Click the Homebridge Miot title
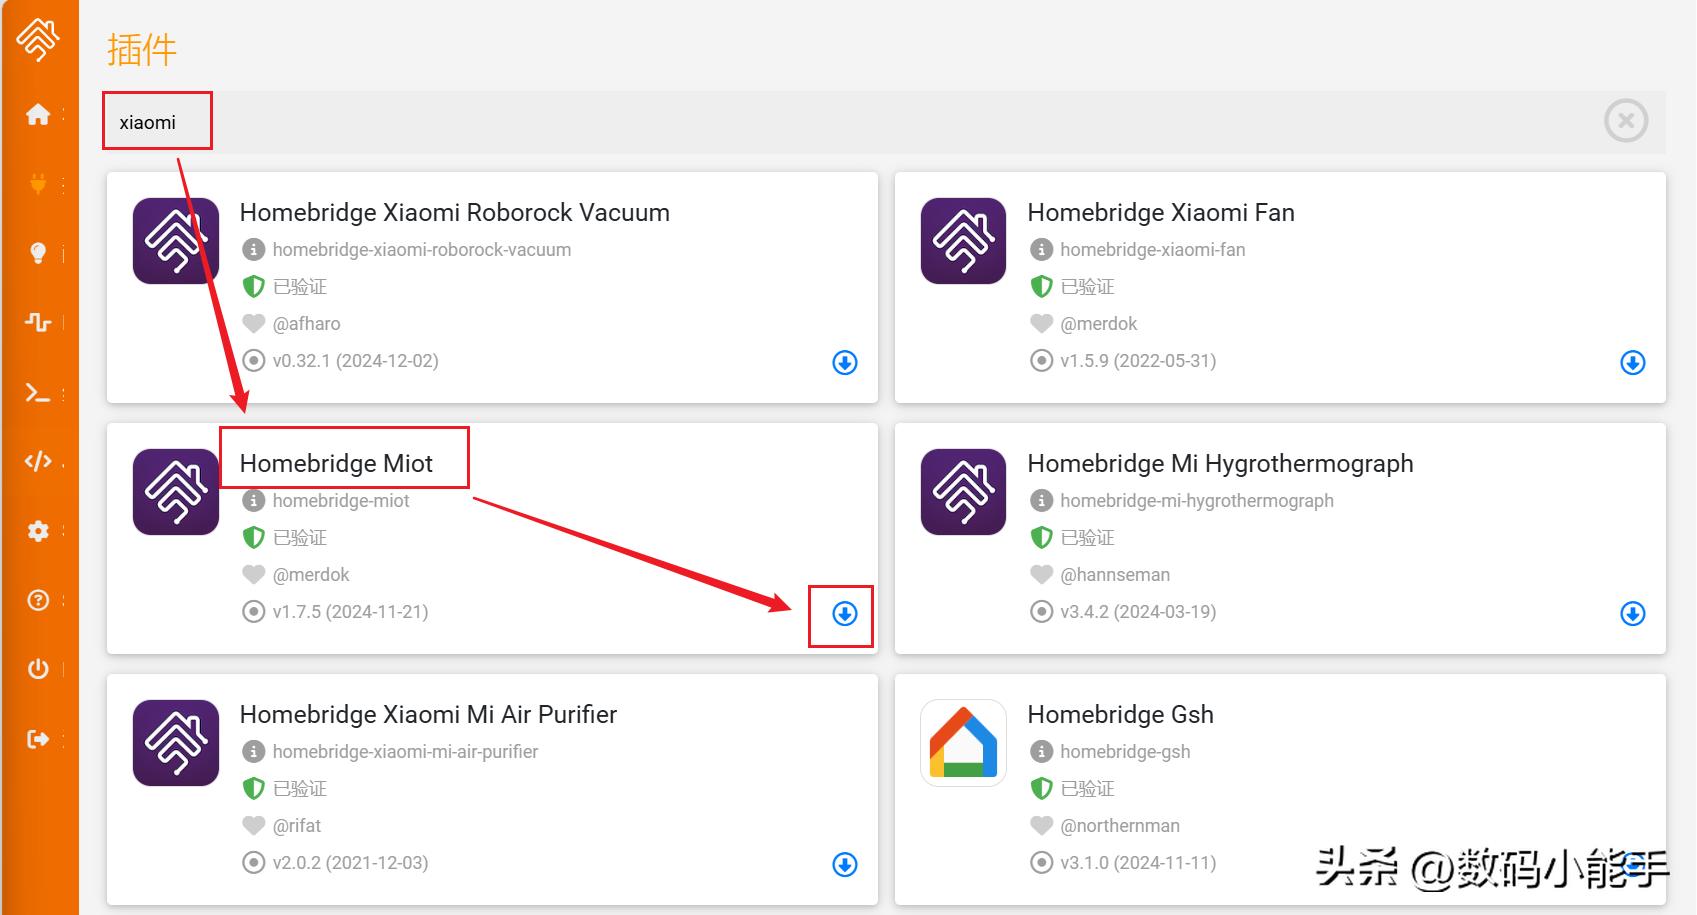The height and width of the screenshot is (915, 1697). [x=336, y=464]
